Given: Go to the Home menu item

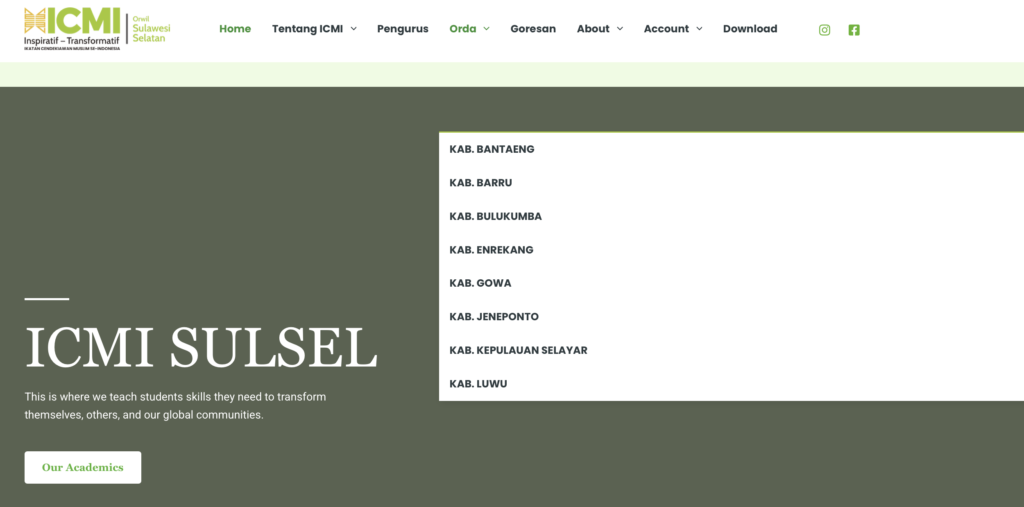Looking at the screenshot, I should click(x=235, y=29).
